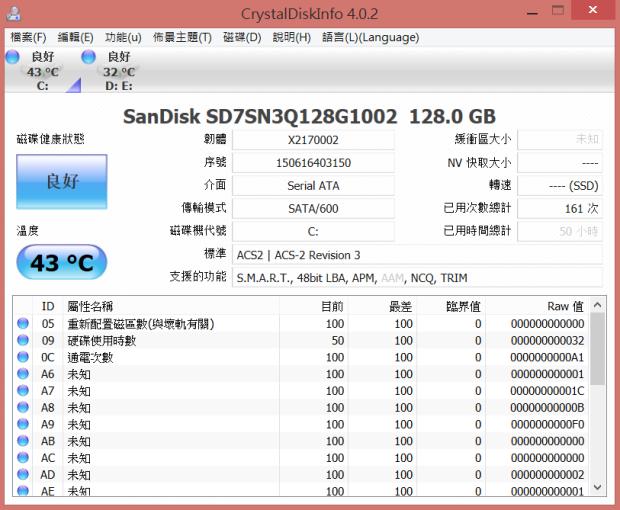
Task: Click status orb for attribute 09 row
Action: tap(23, 341)
